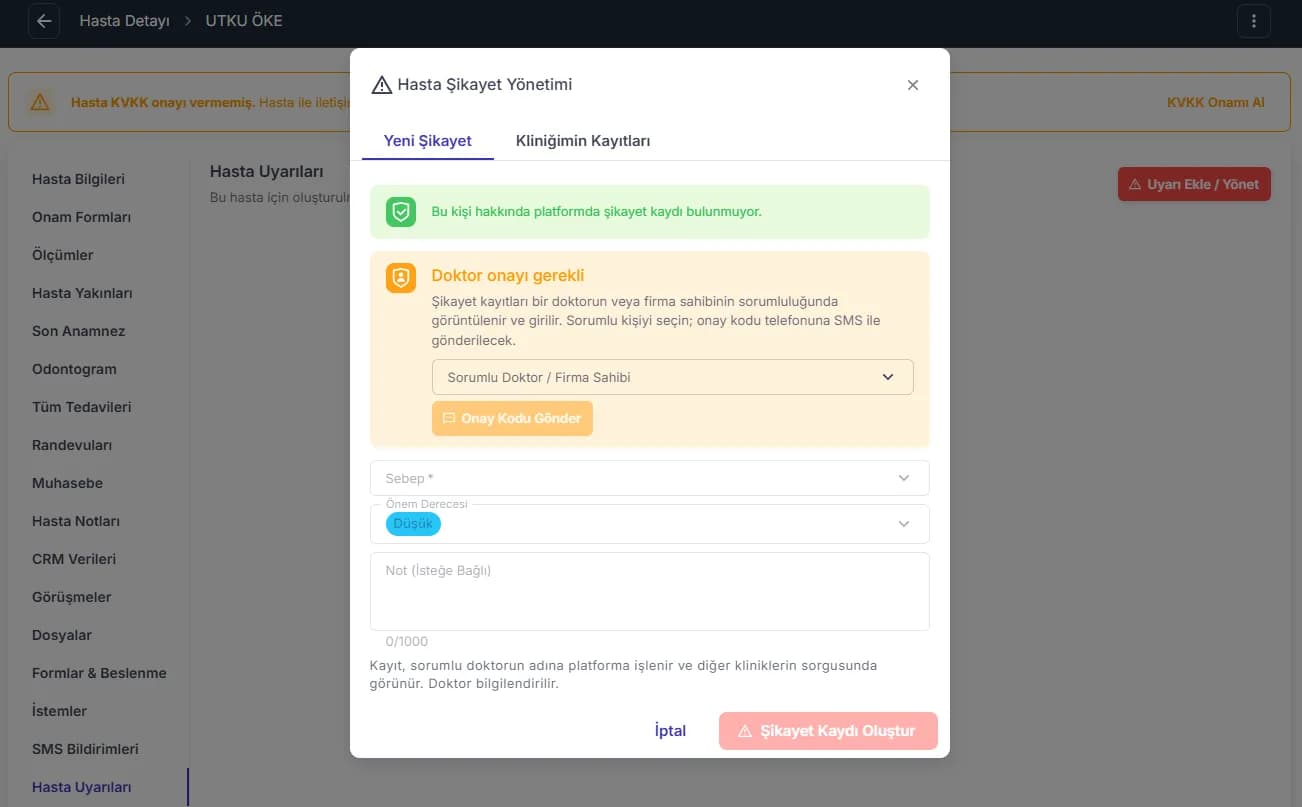Viewport: 1302px width, 807px height.
Task: Select Muhasebe in sidebar
Action: pos(67,483)
